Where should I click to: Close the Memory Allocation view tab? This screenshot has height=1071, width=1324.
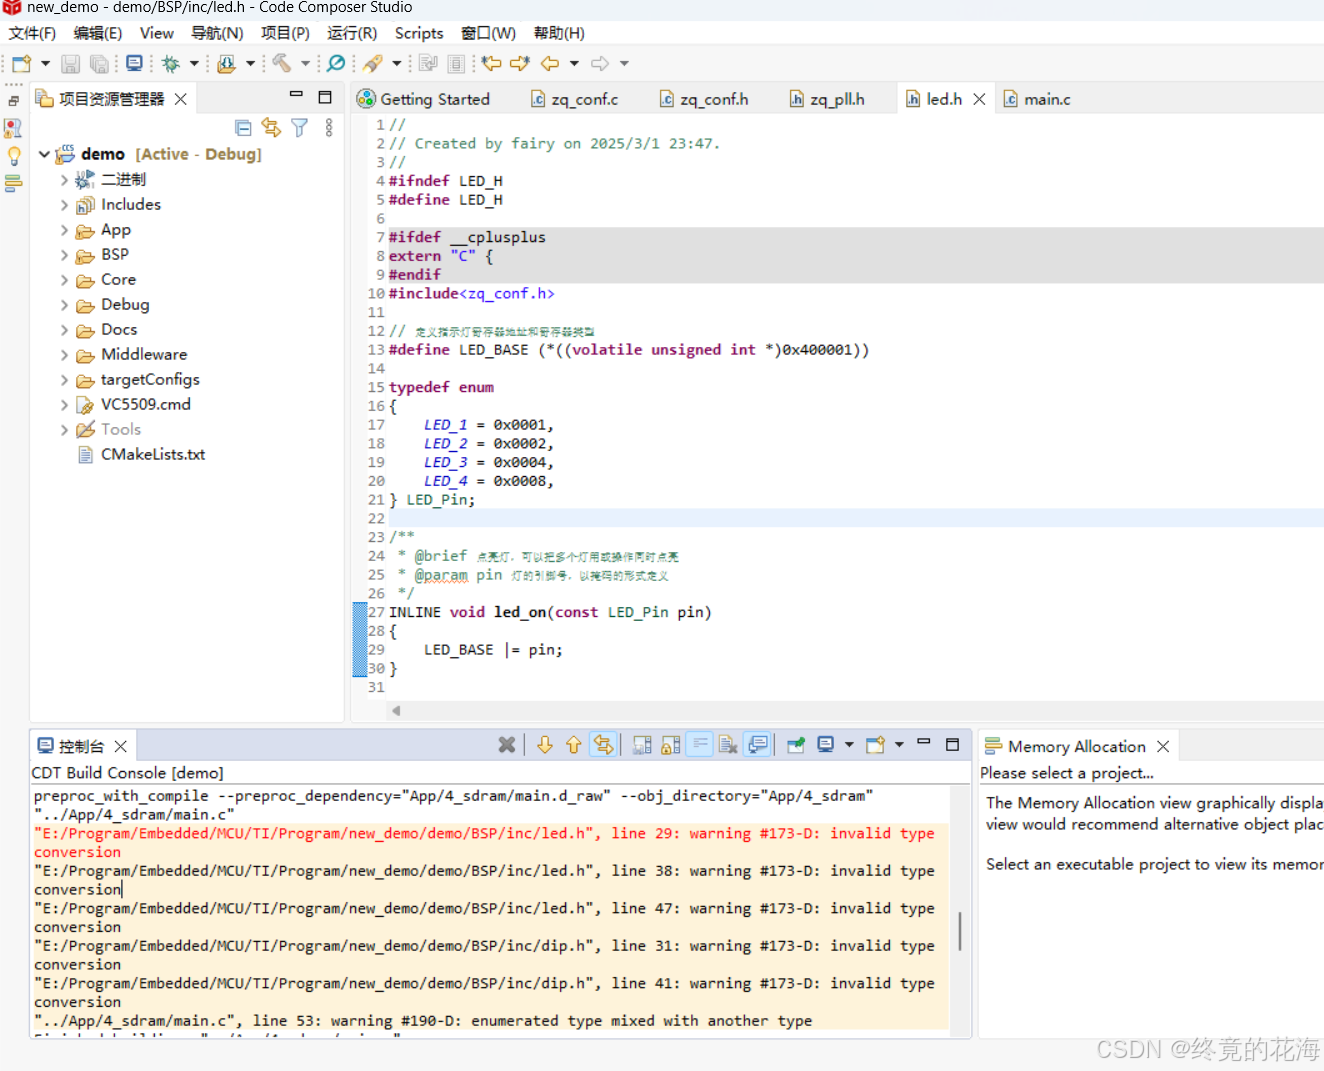[x=1163, y=747]
